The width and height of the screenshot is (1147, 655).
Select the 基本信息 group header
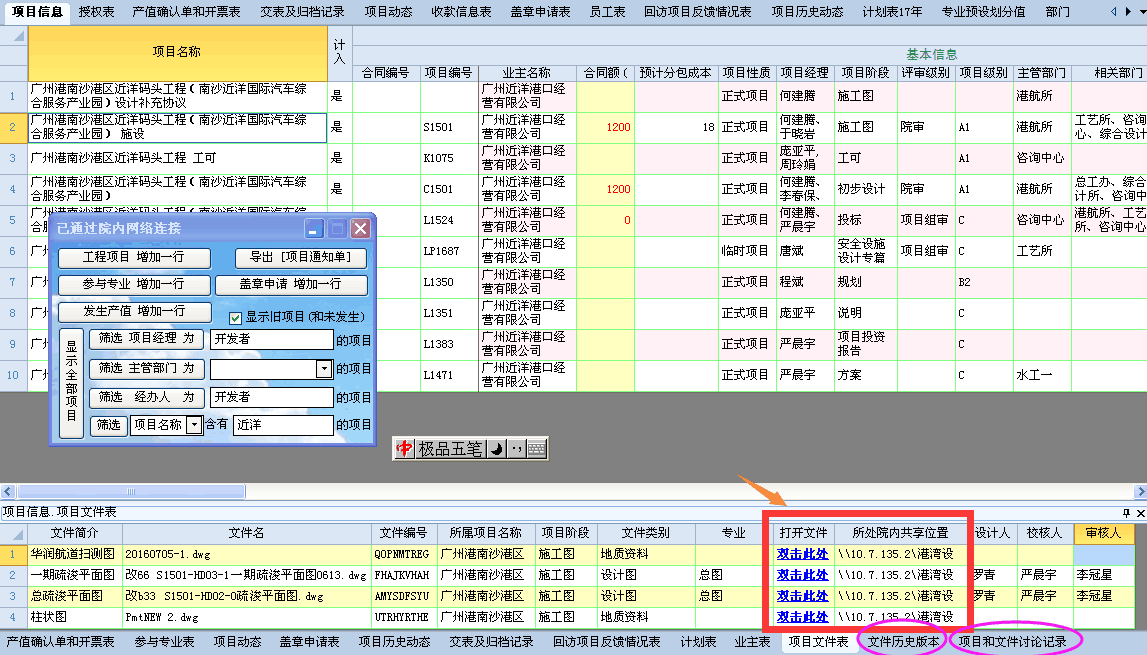click(x=931, y=55)
